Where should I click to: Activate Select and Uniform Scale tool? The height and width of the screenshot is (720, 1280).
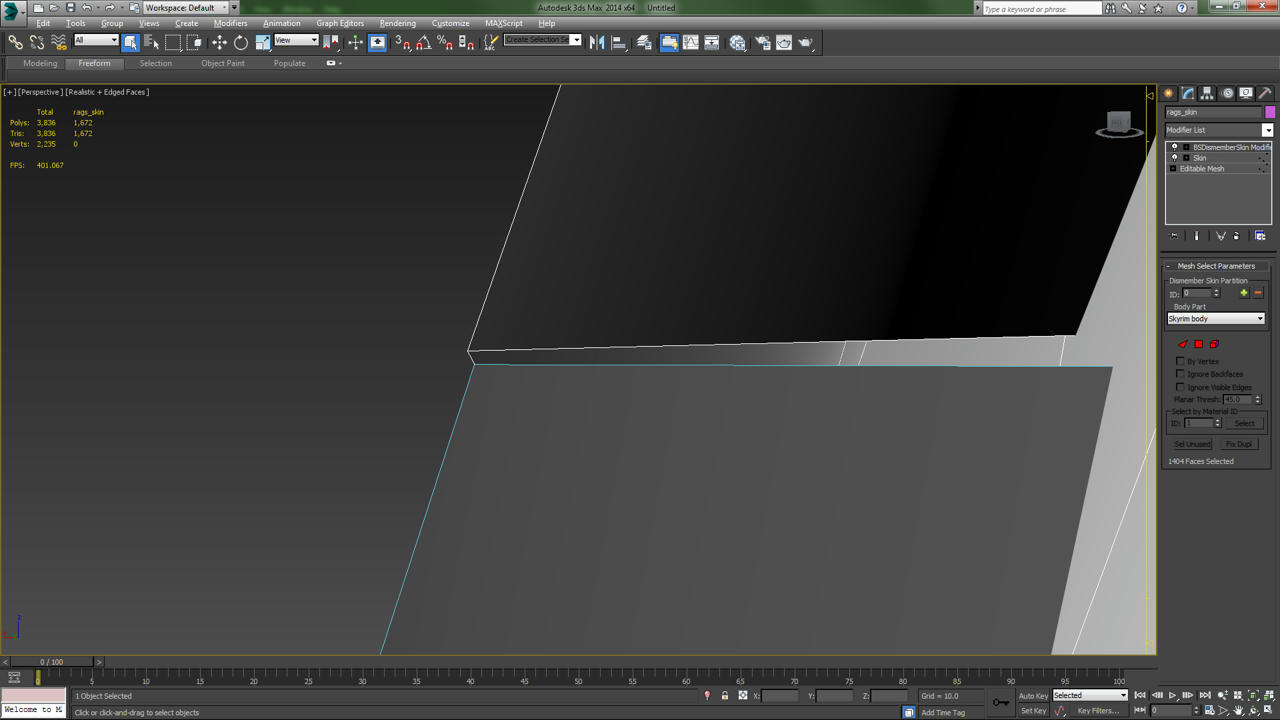[x=262, y=42]
